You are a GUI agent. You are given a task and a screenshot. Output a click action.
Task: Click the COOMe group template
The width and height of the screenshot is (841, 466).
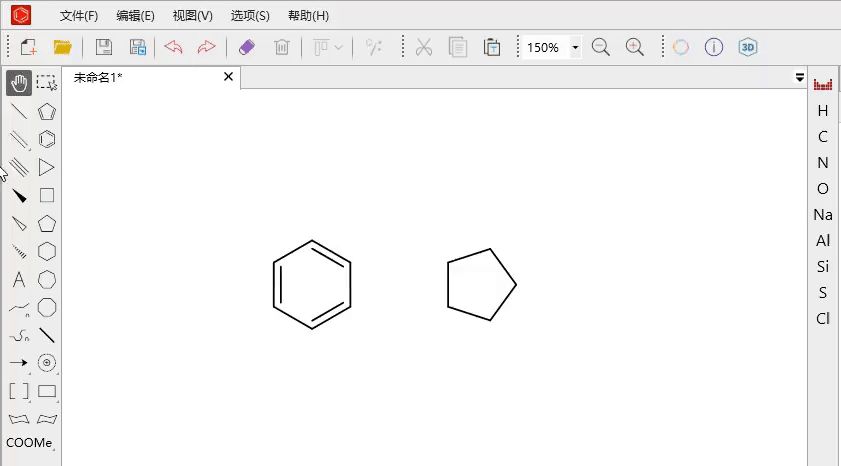[29, 442]
